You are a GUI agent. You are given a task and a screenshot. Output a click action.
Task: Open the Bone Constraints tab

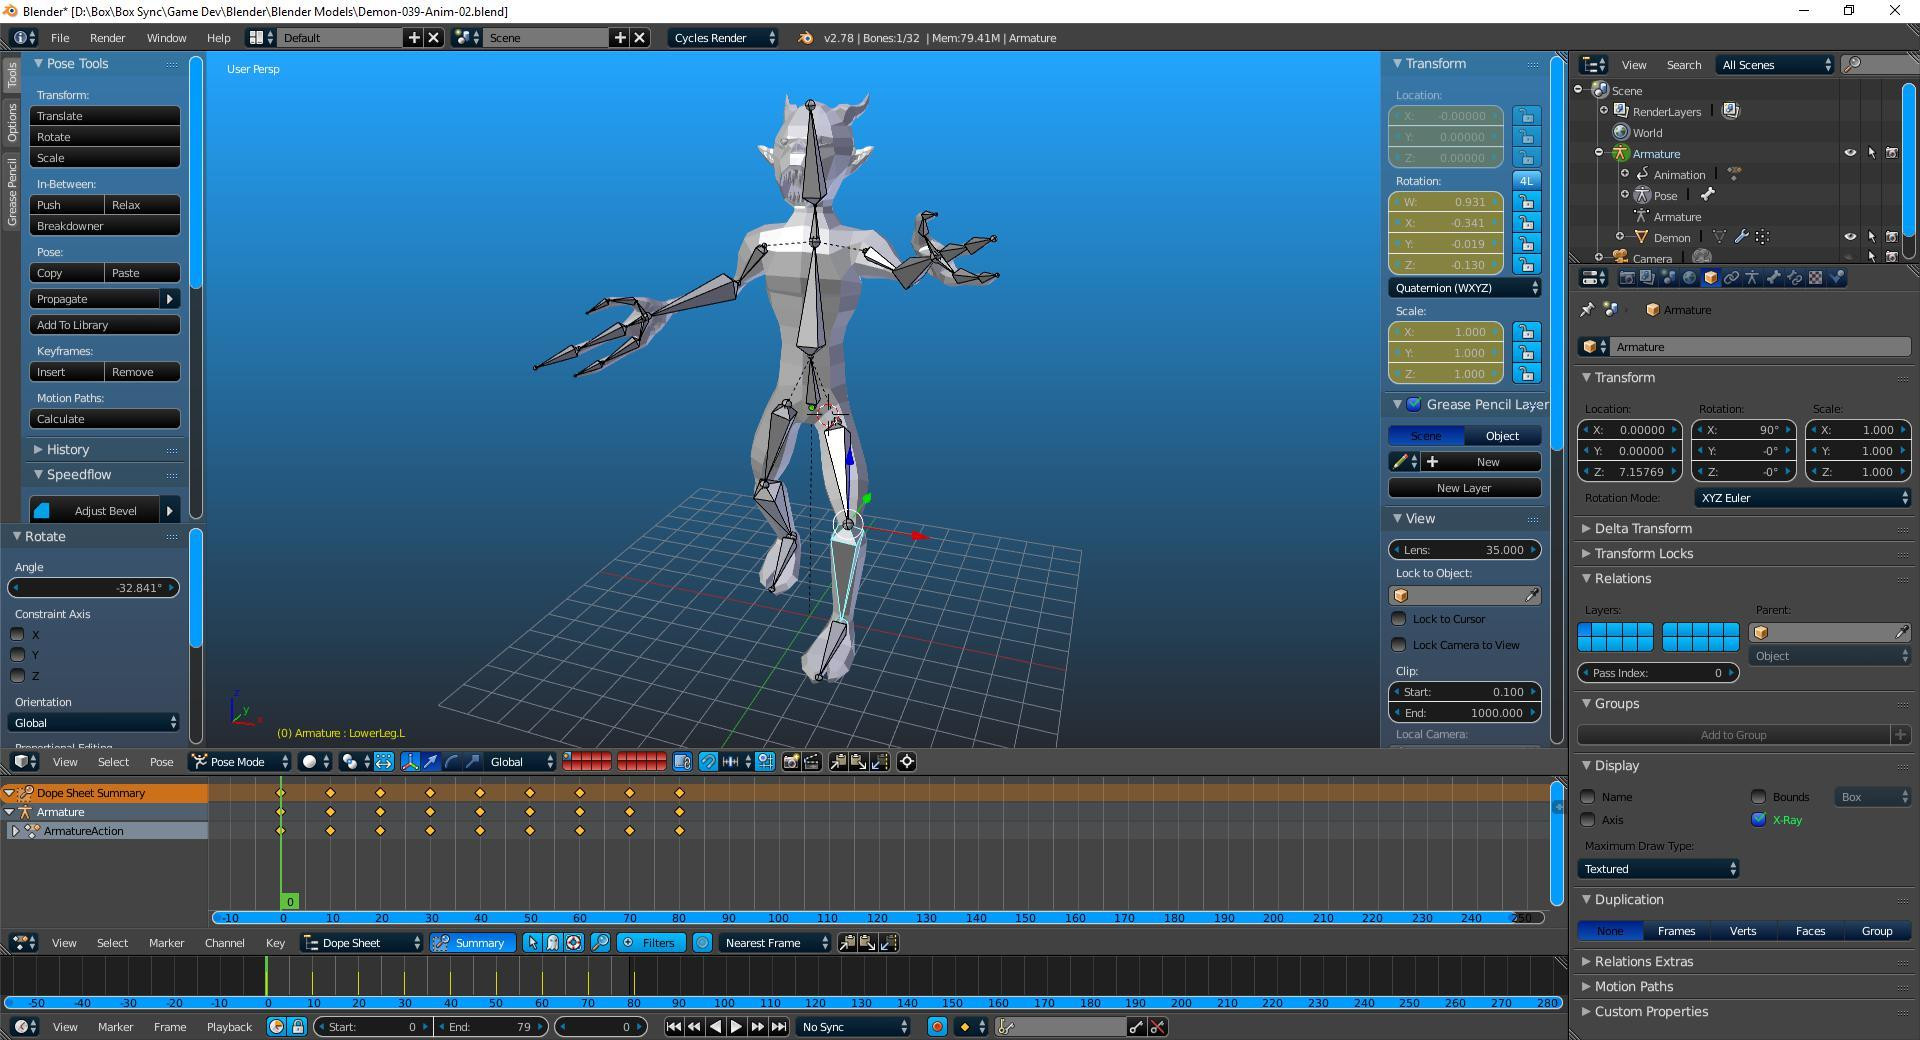1794,278
